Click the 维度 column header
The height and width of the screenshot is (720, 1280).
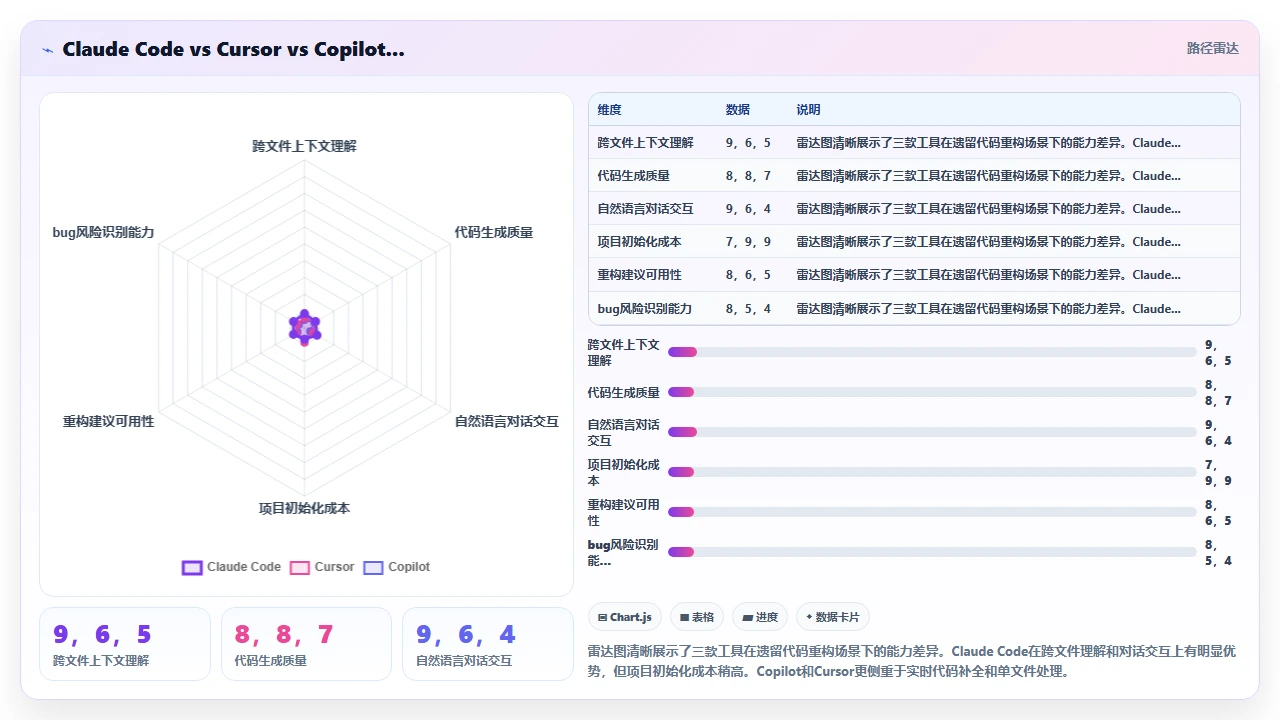click(x=610, y=110)
